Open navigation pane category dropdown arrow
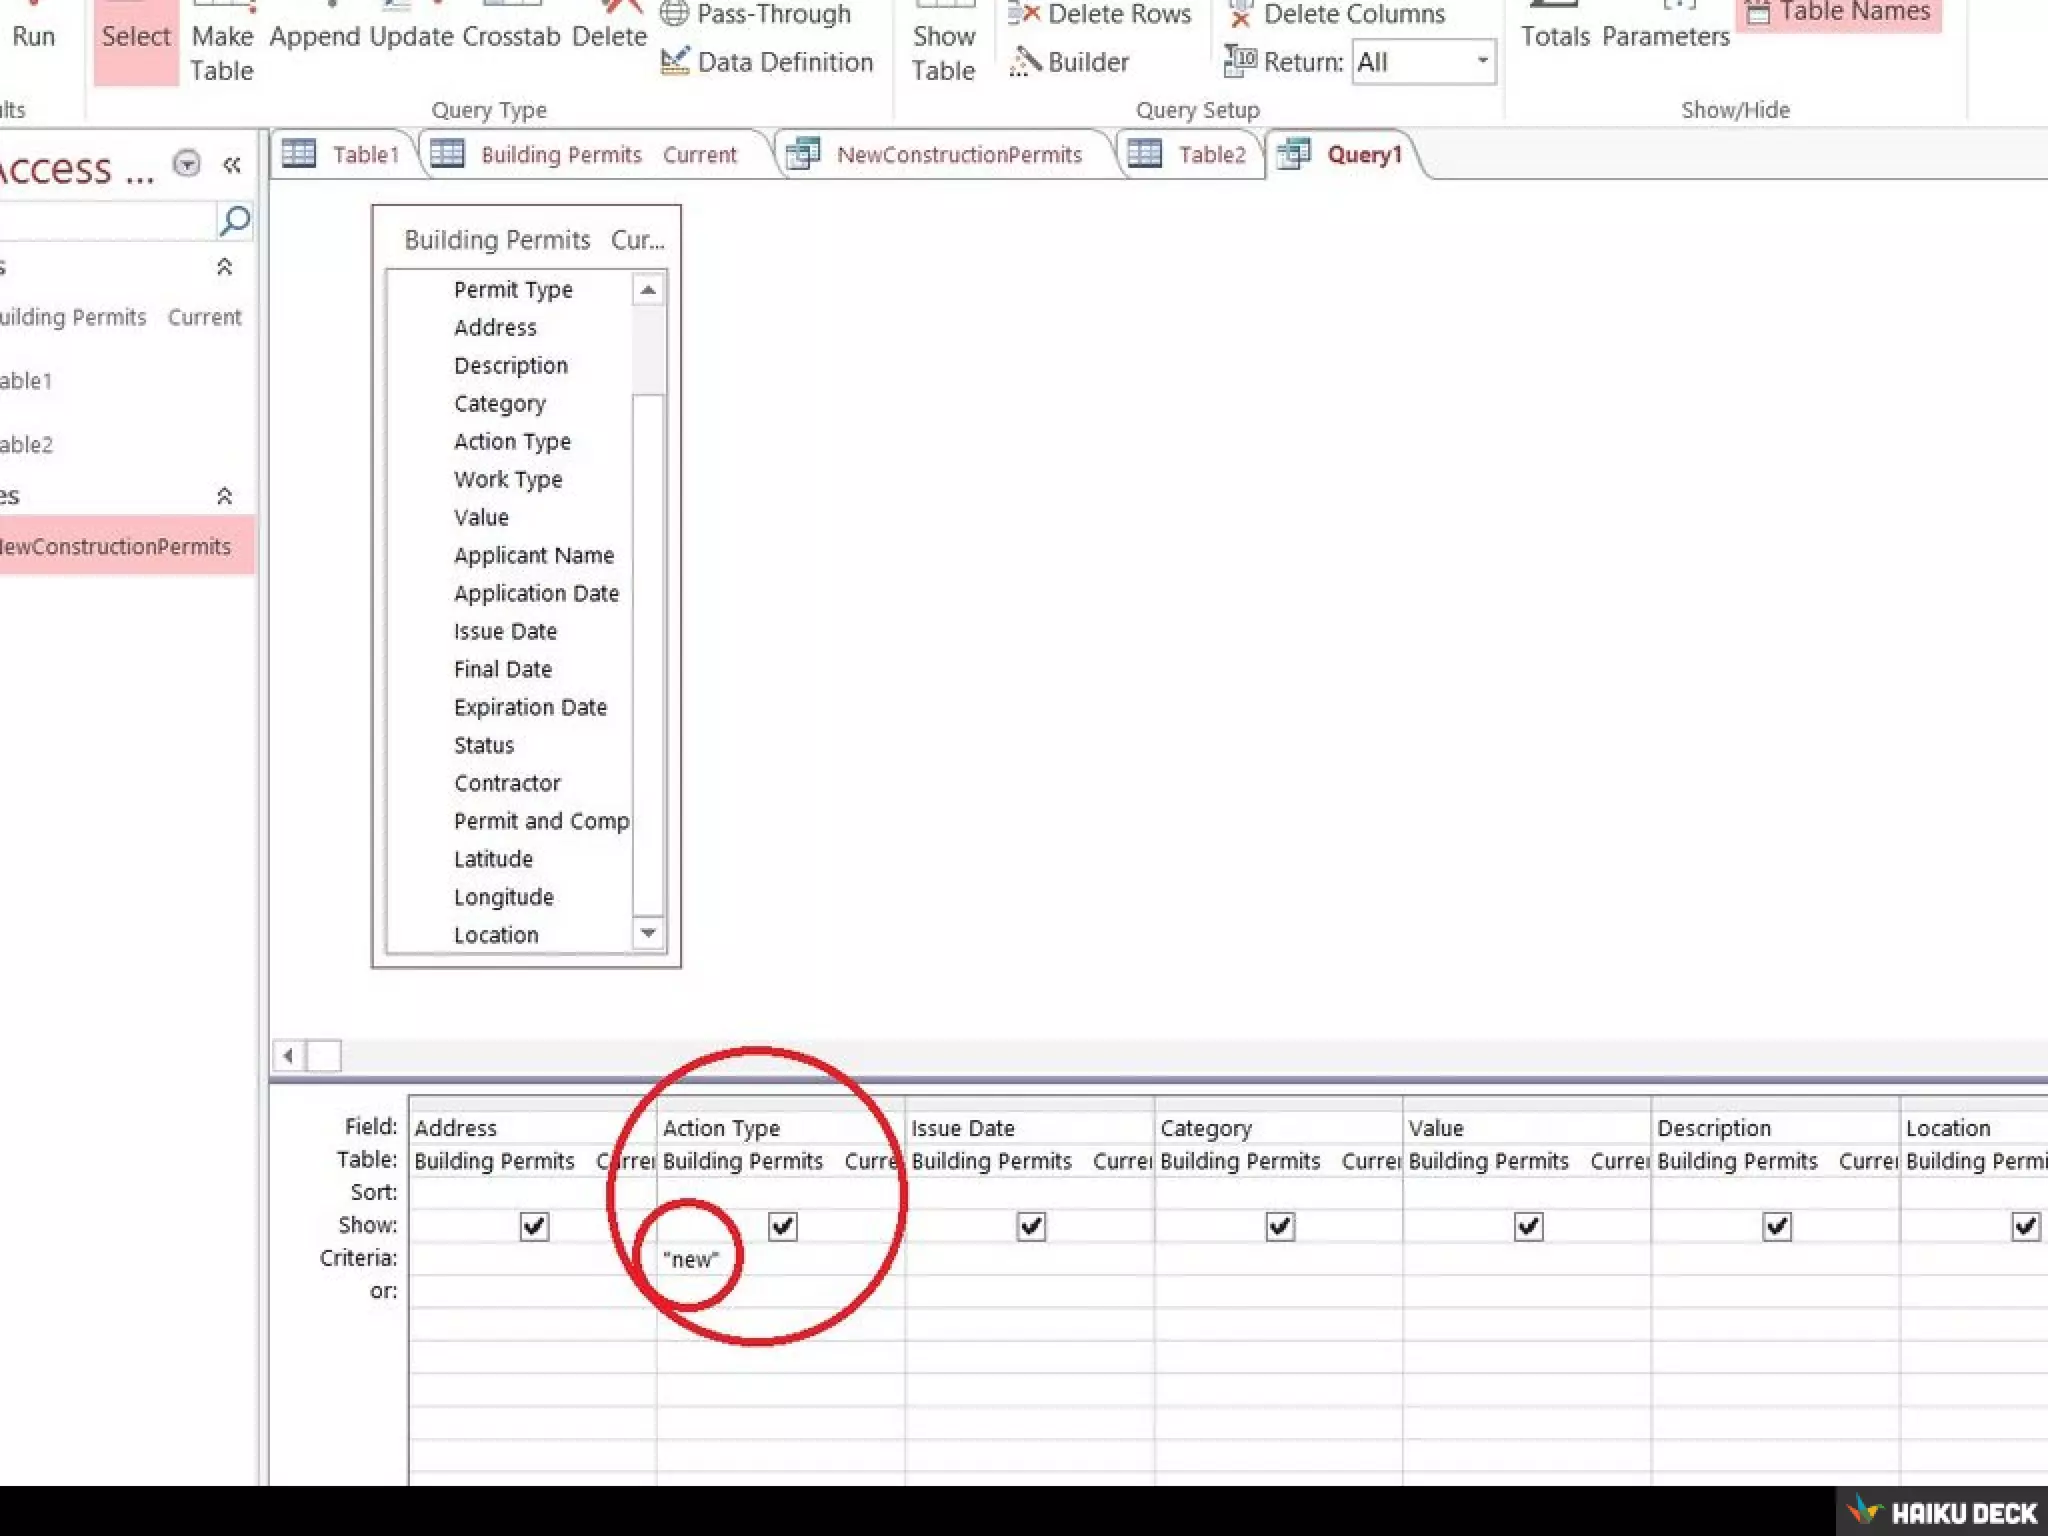The image size is (2048, 1536). point(187,164)
